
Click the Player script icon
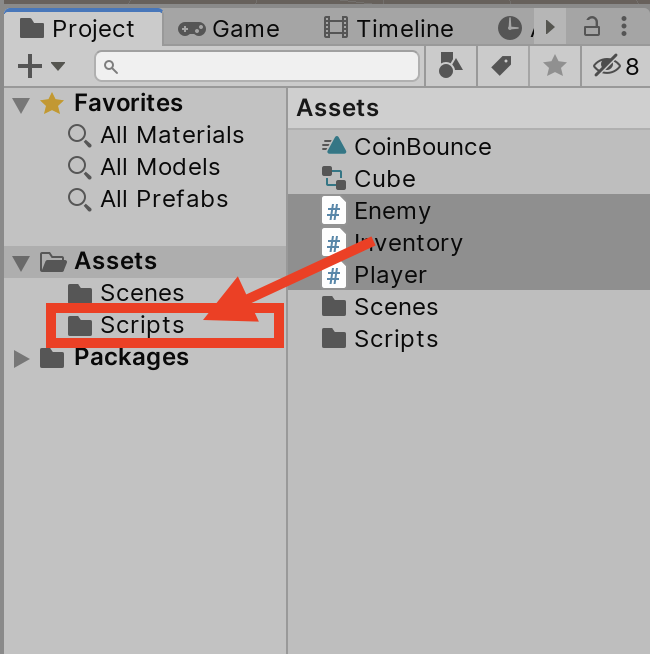tap(333, 275)
